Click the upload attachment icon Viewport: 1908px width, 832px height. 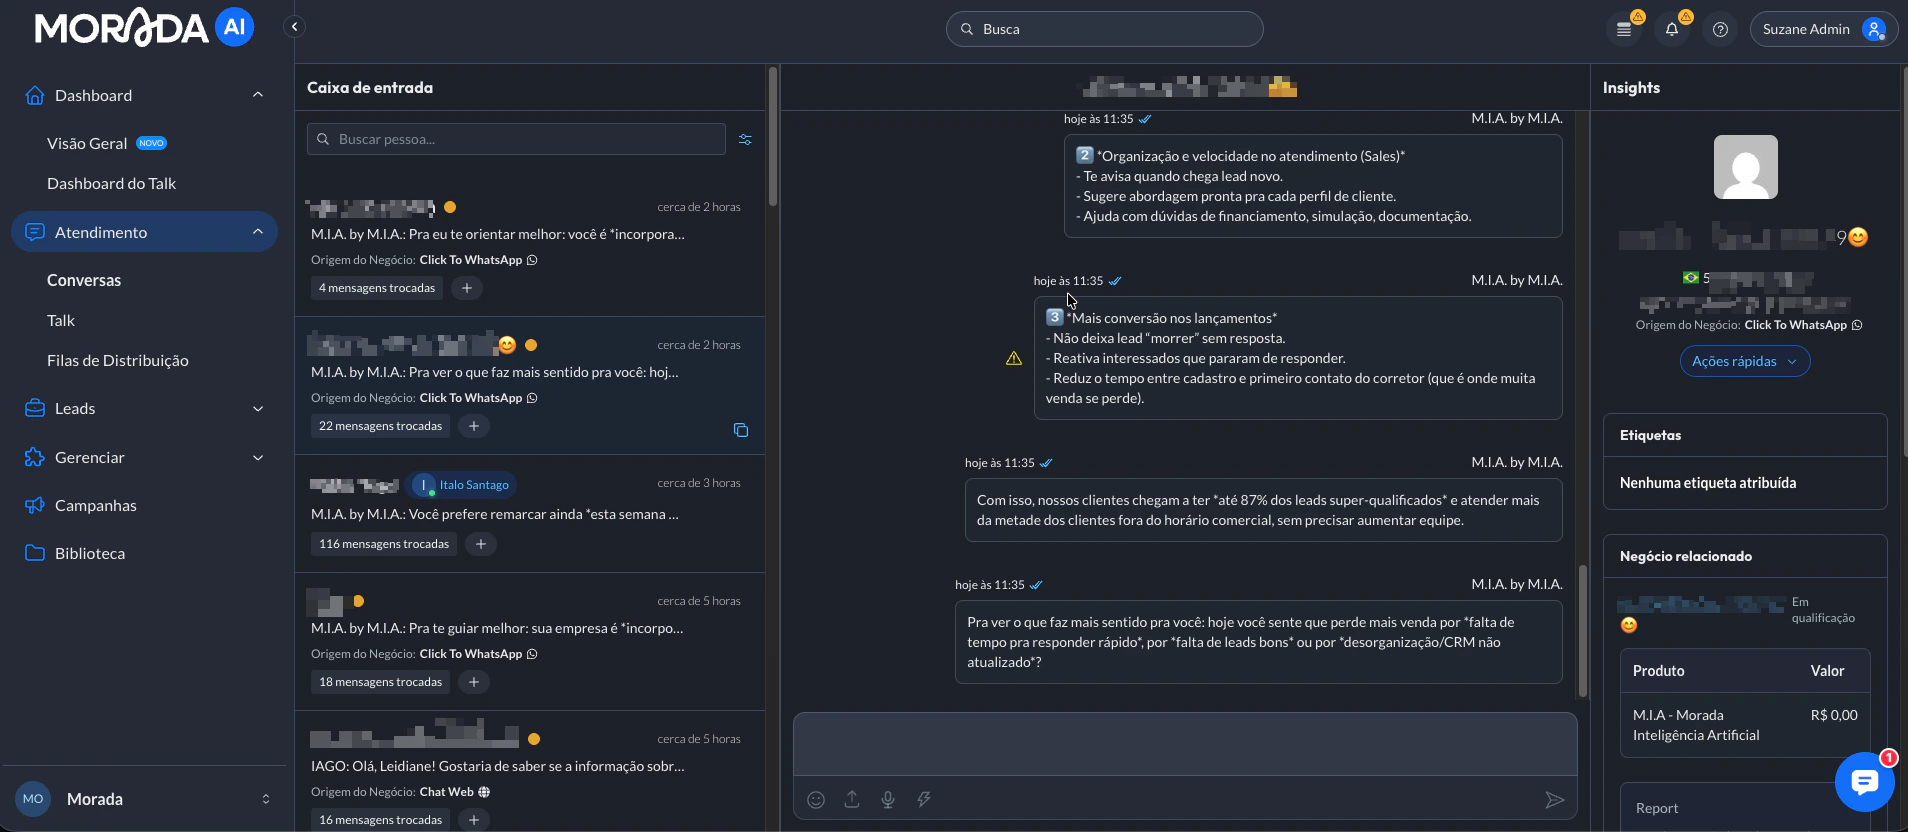coord(852,799)
